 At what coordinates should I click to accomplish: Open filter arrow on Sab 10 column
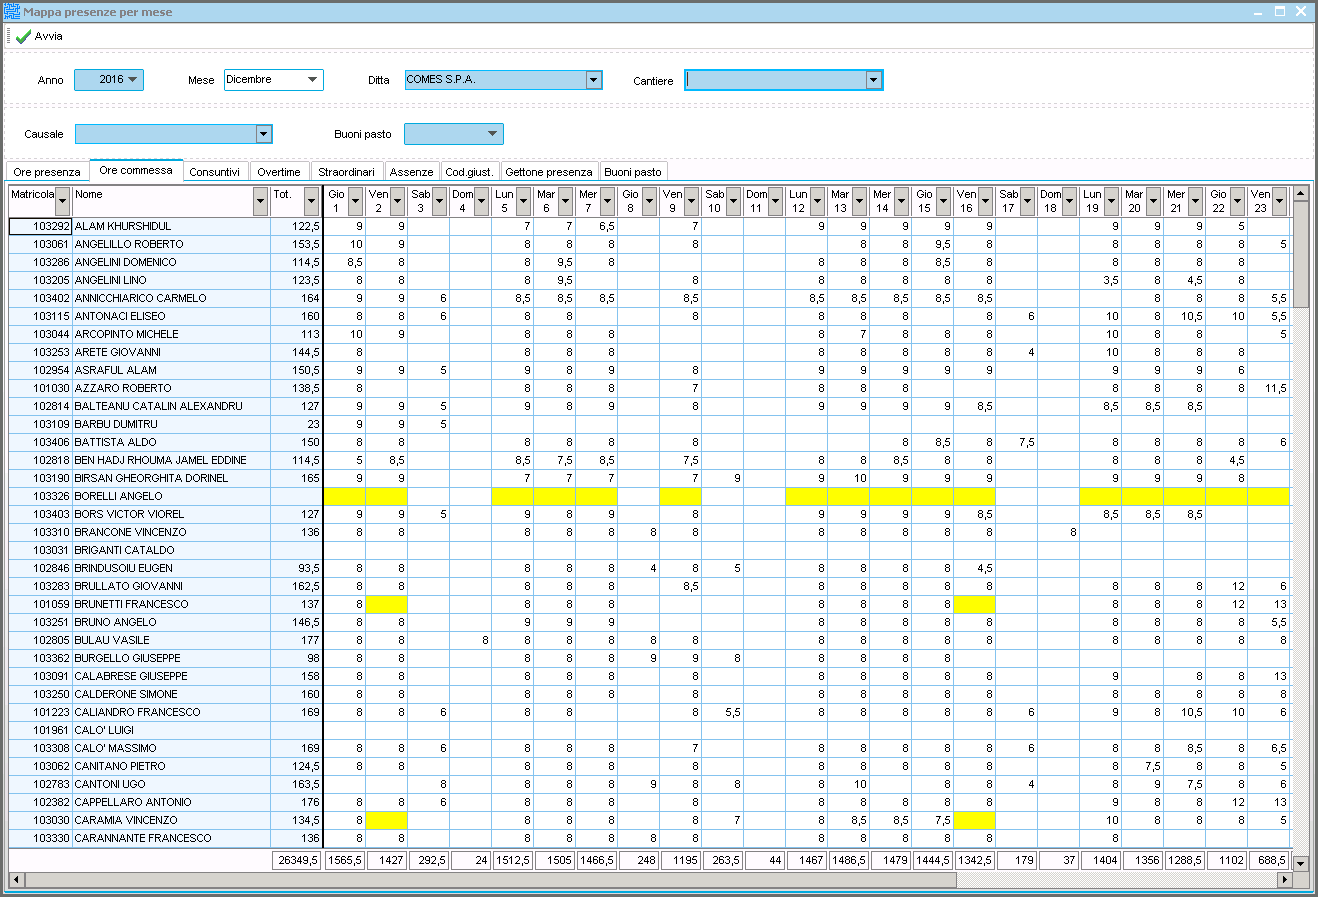click(x=733, y=201)
